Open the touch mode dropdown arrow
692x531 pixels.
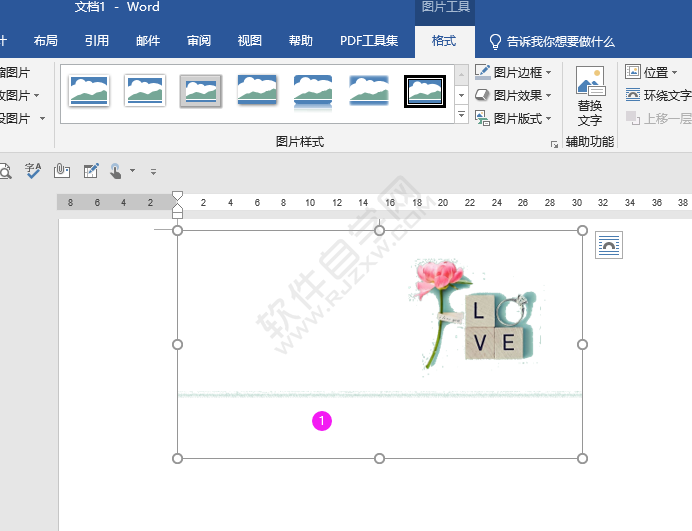tap(132, 171)
